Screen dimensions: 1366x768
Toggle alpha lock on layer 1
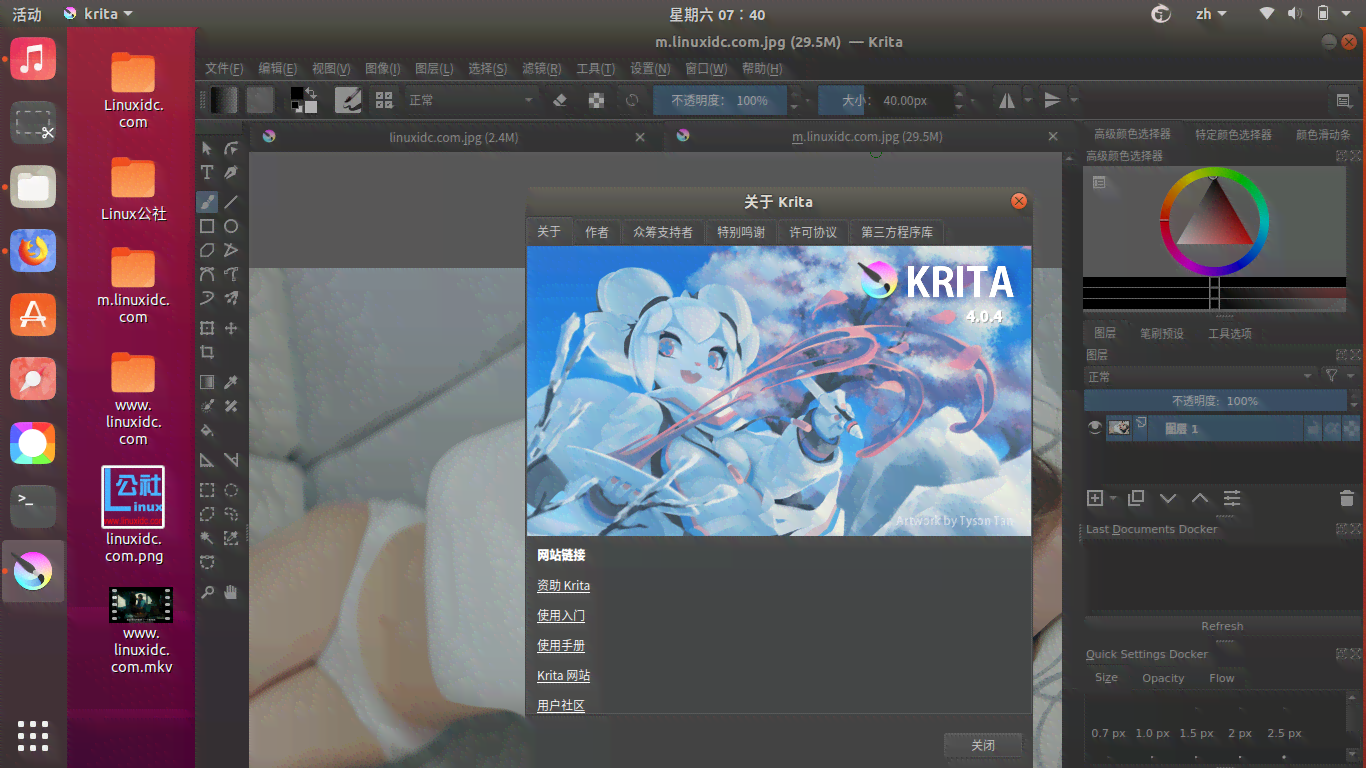click(x=1351, y=429)
